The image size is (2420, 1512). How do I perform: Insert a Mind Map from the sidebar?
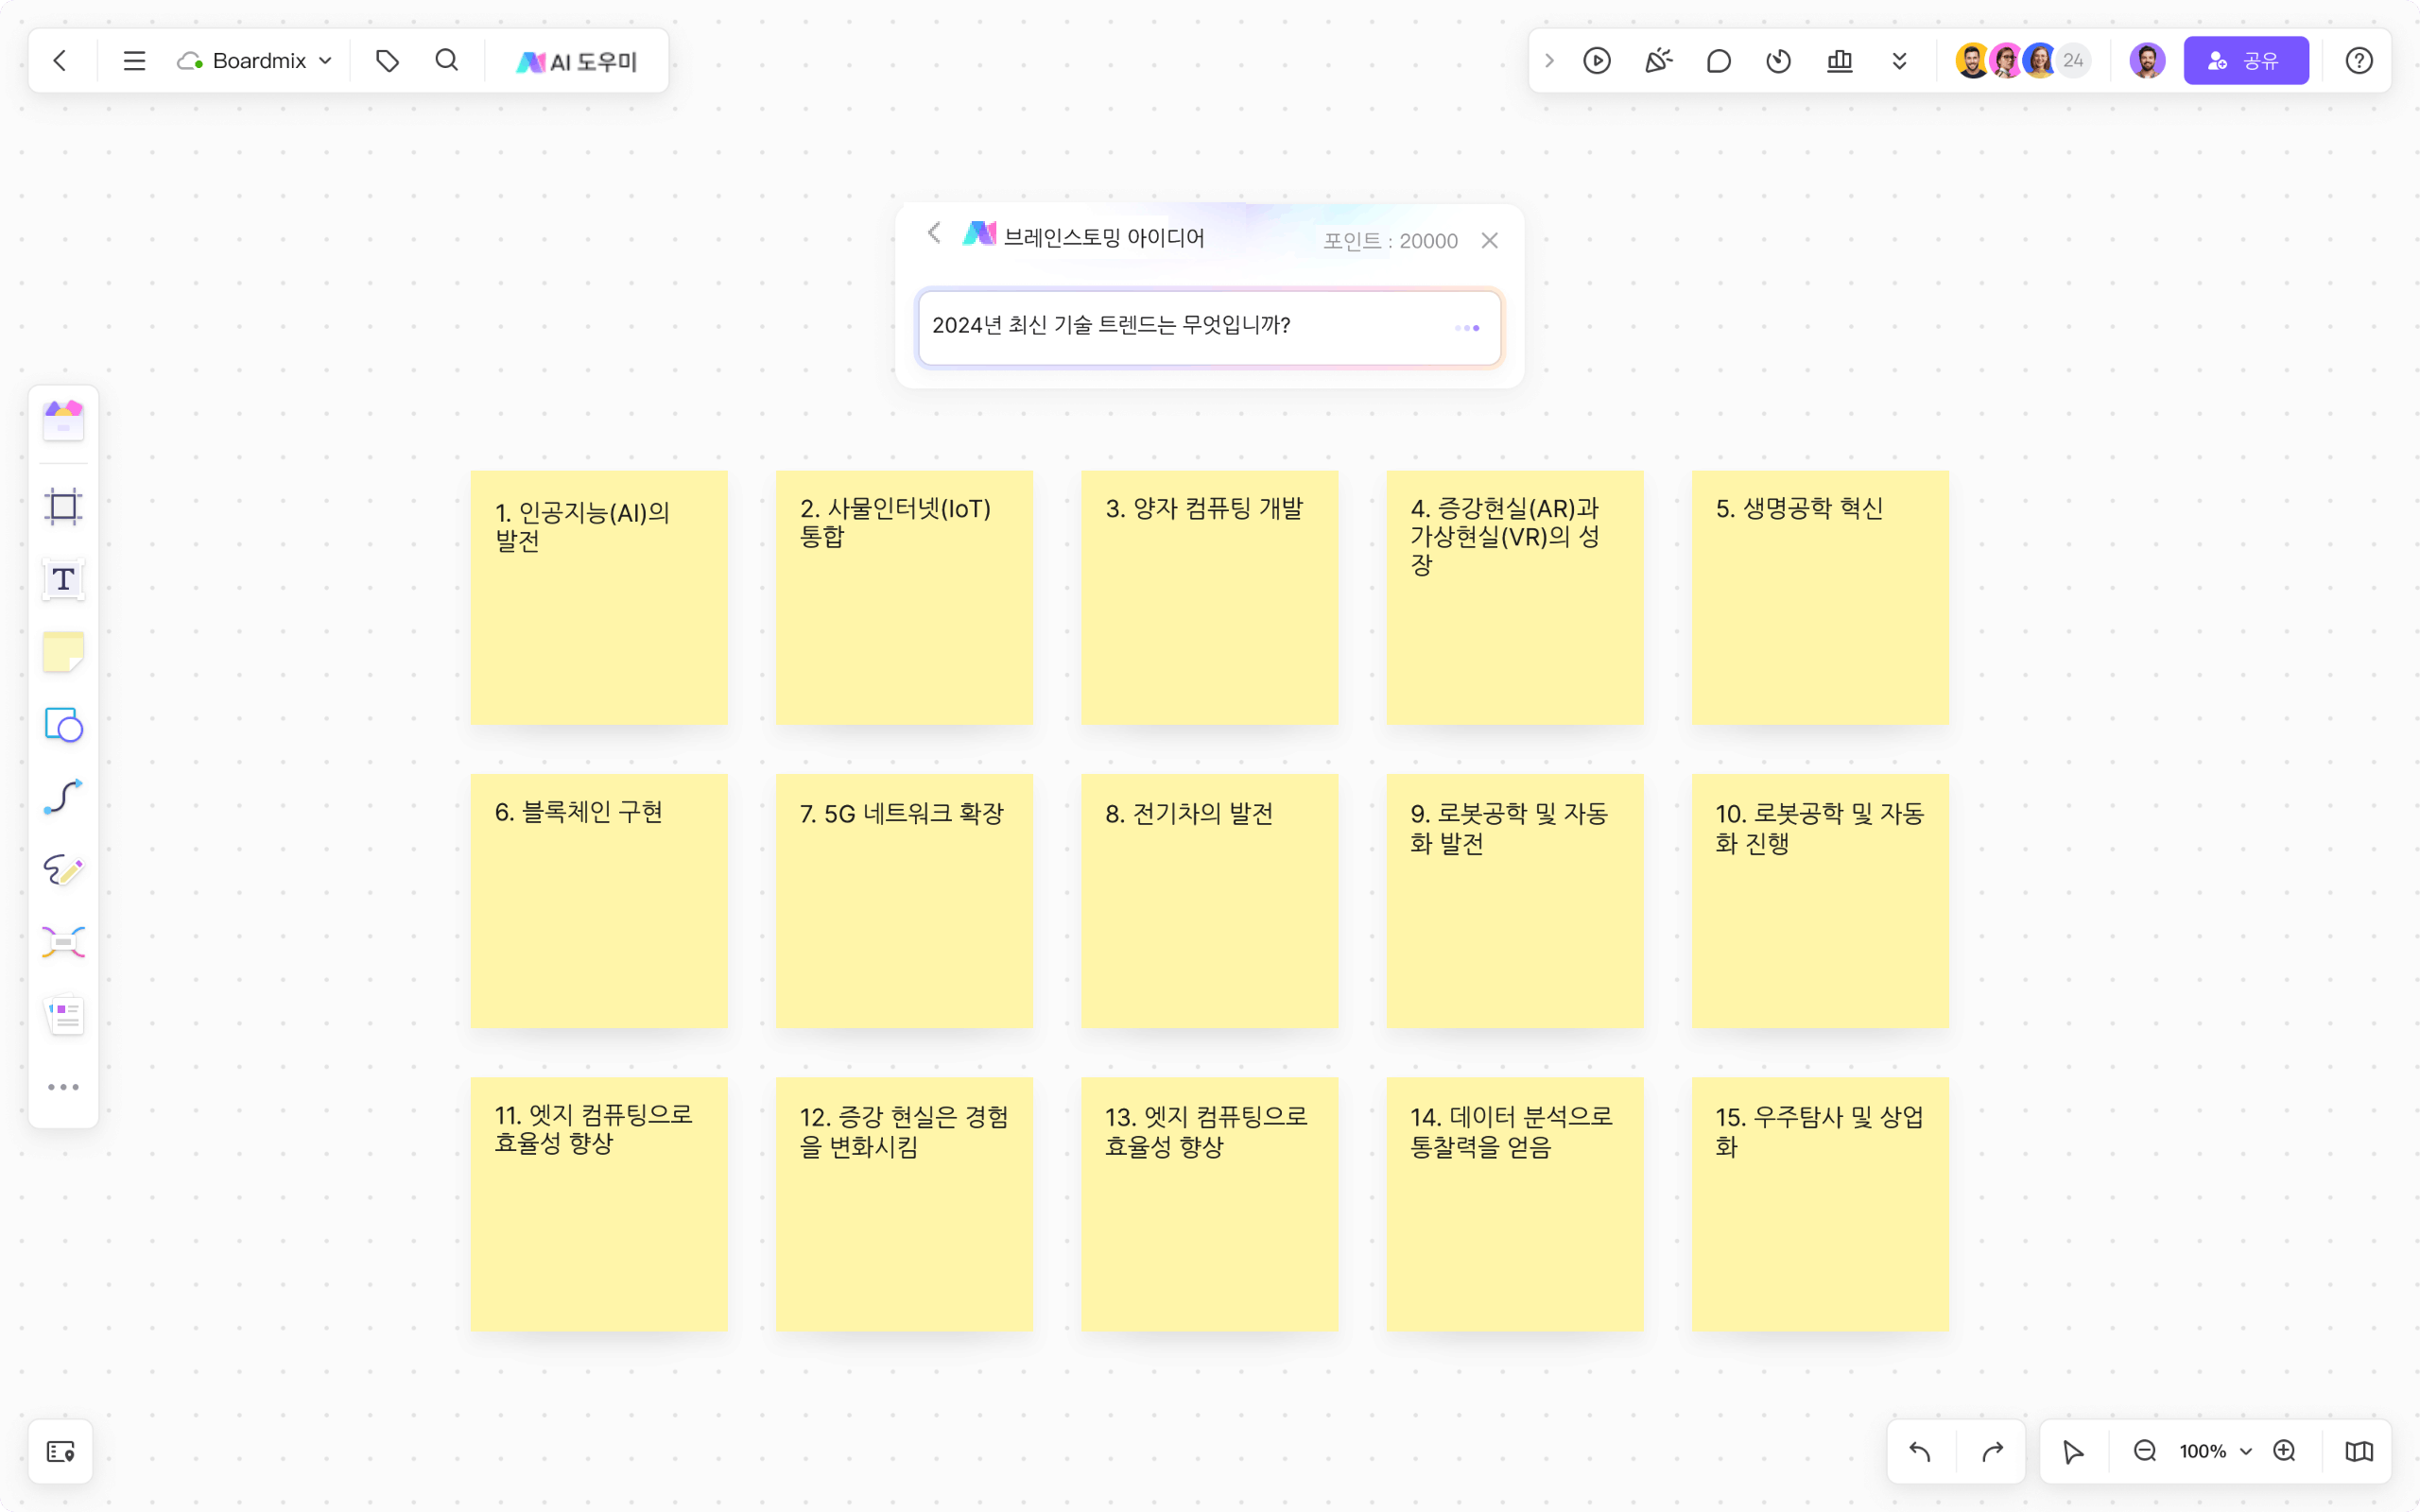tap(62, 941)
